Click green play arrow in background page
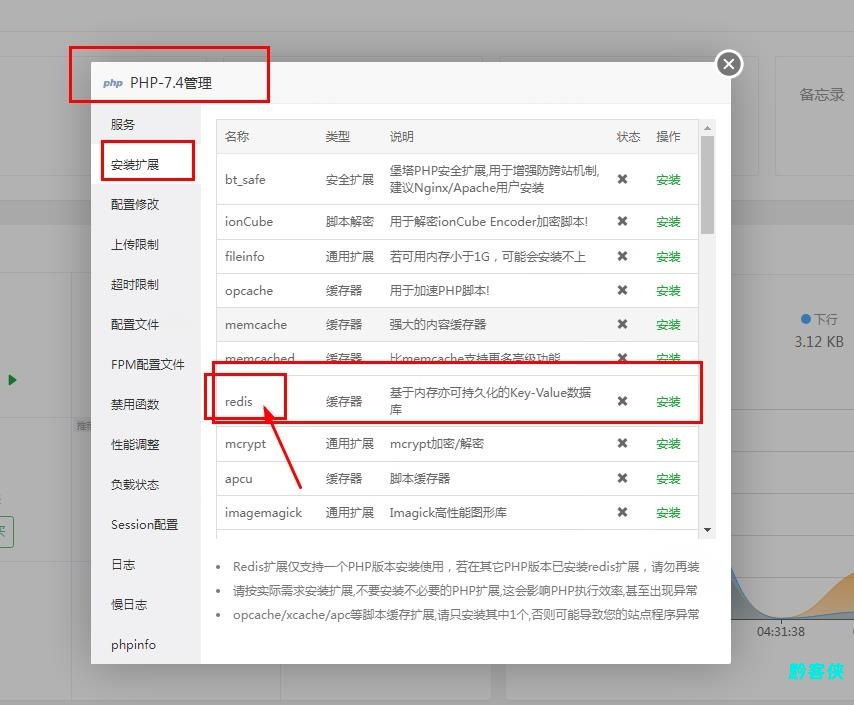This screenshot has width=854, height=705. 12,380
